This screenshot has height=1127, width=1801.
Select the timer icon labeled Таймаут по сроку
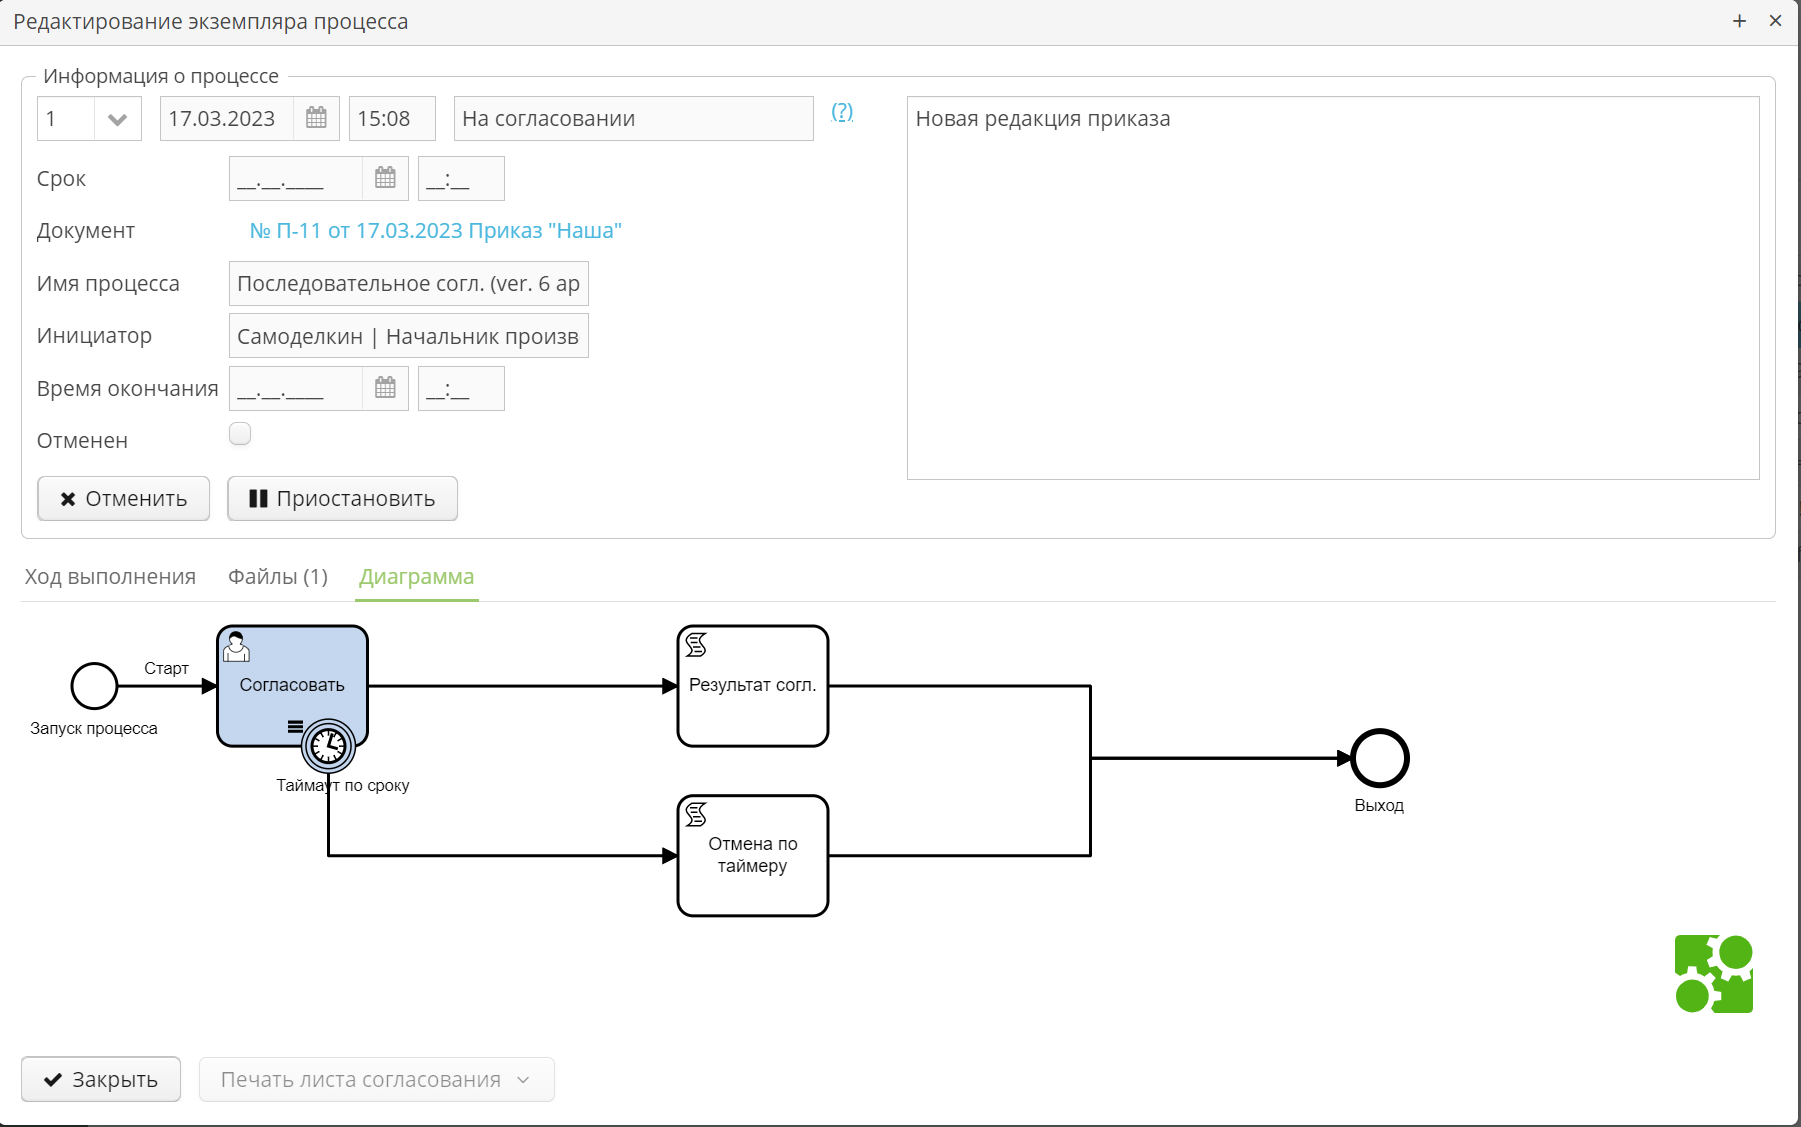pos(328,745)
